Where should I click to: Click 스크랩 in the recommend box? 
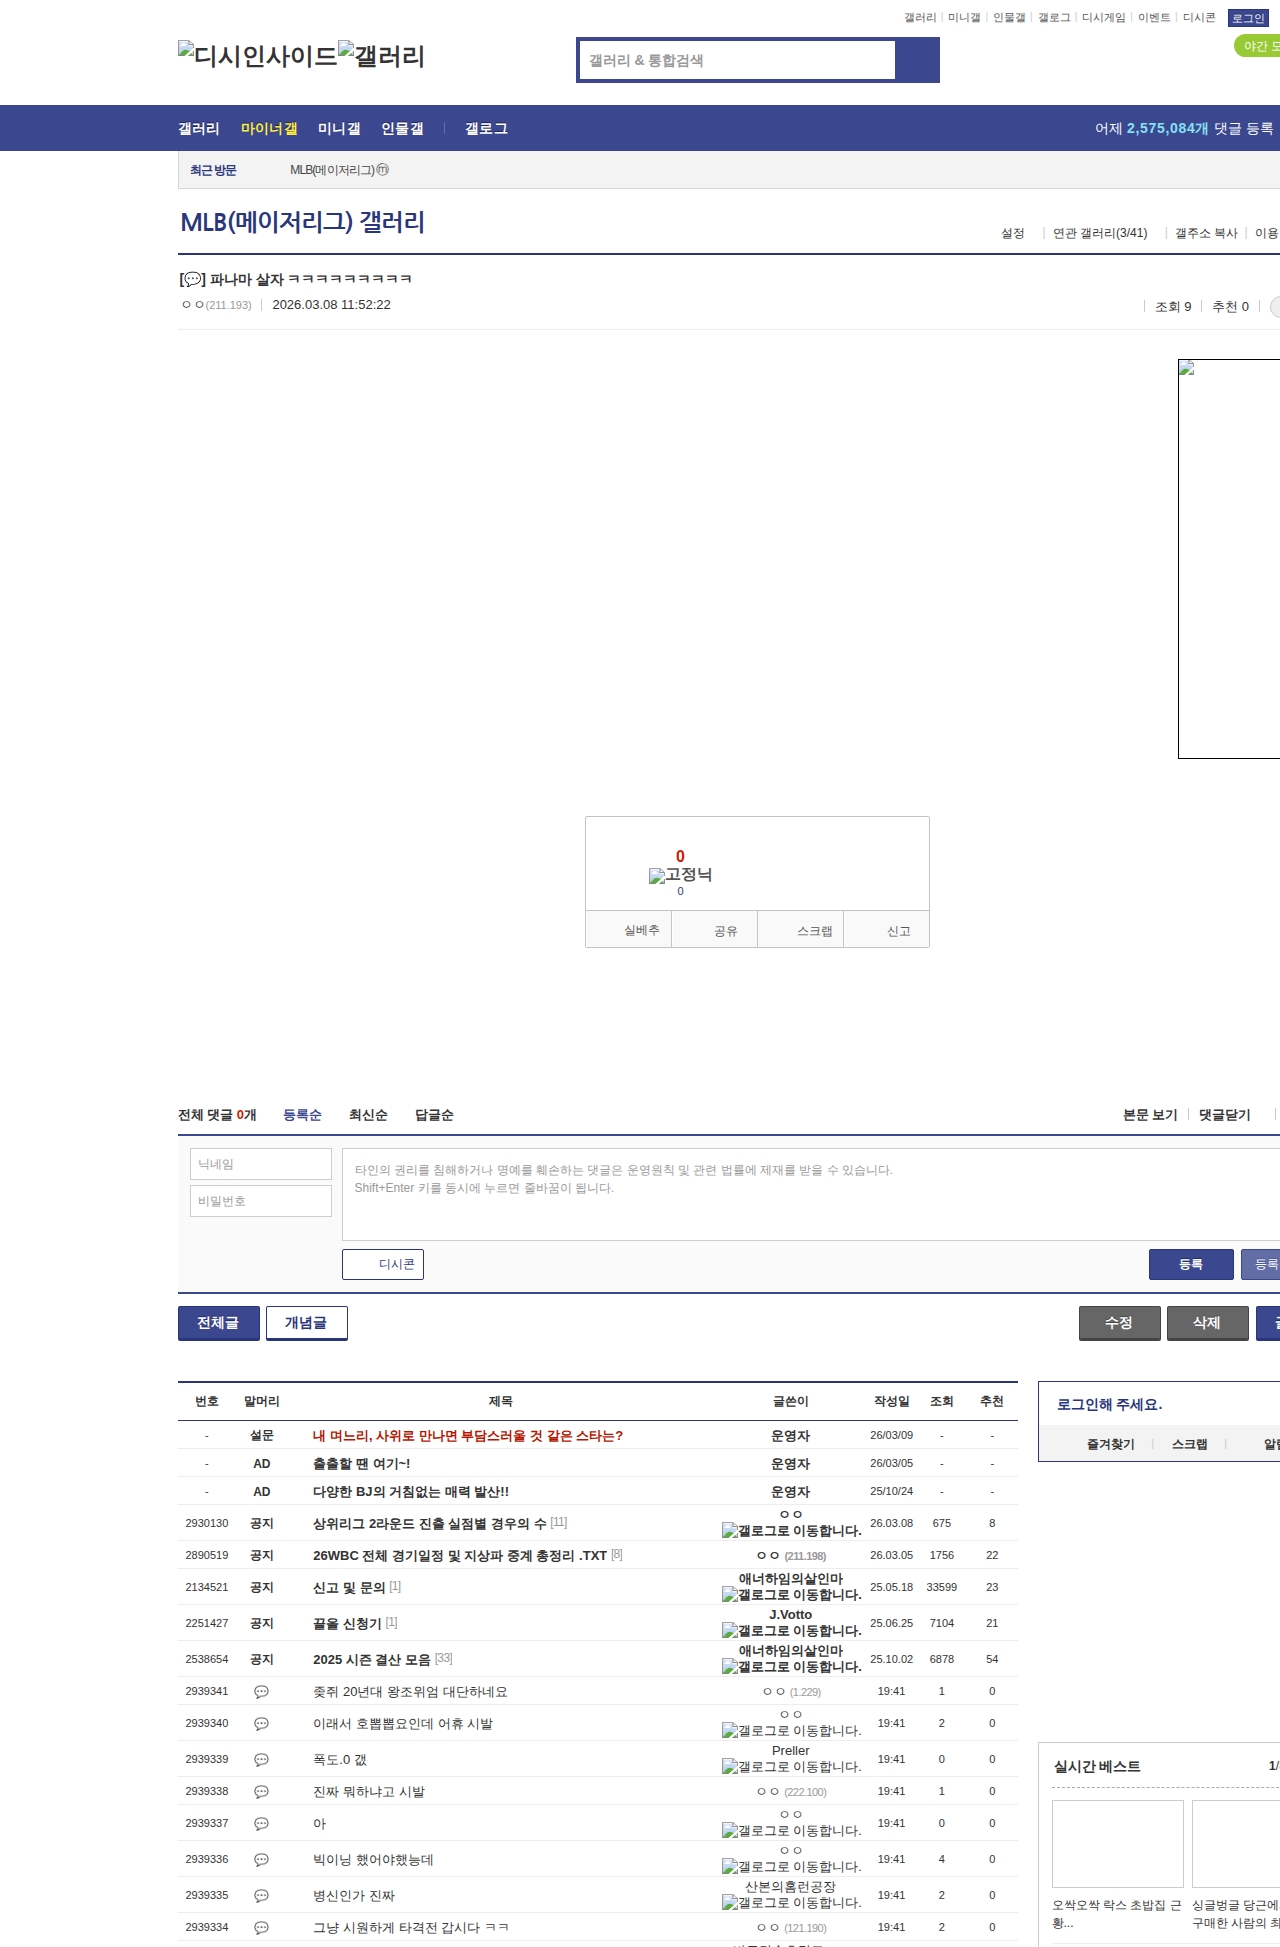point(801,930)
